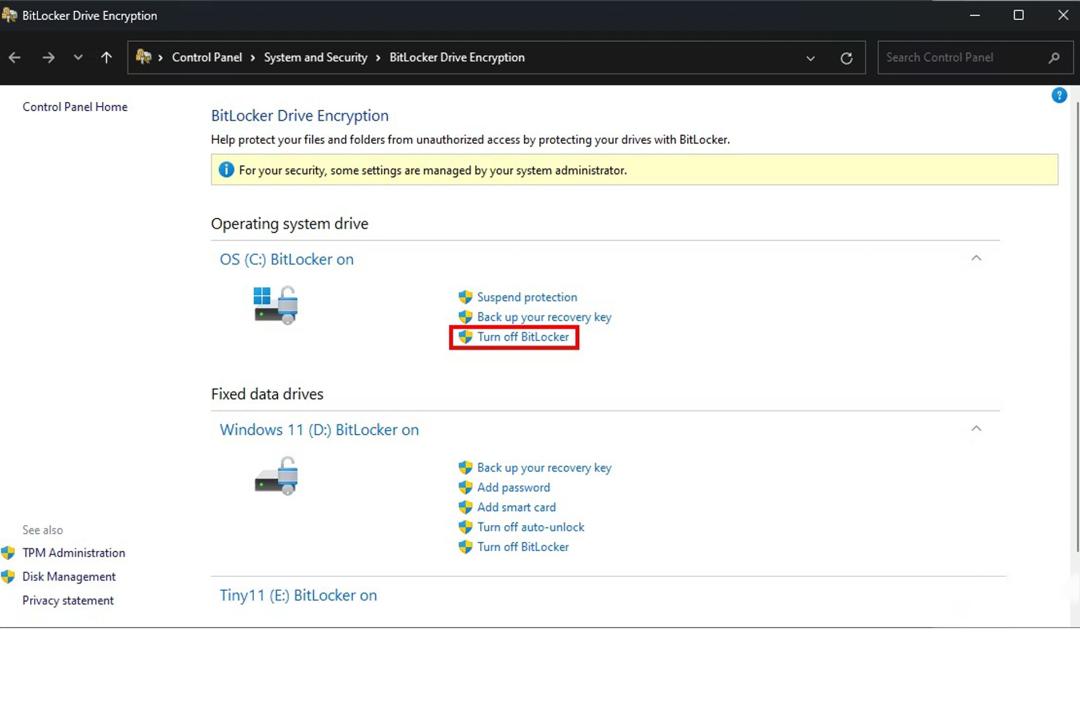Collapse the Windows 11 (D:) section

coord(976,429)
